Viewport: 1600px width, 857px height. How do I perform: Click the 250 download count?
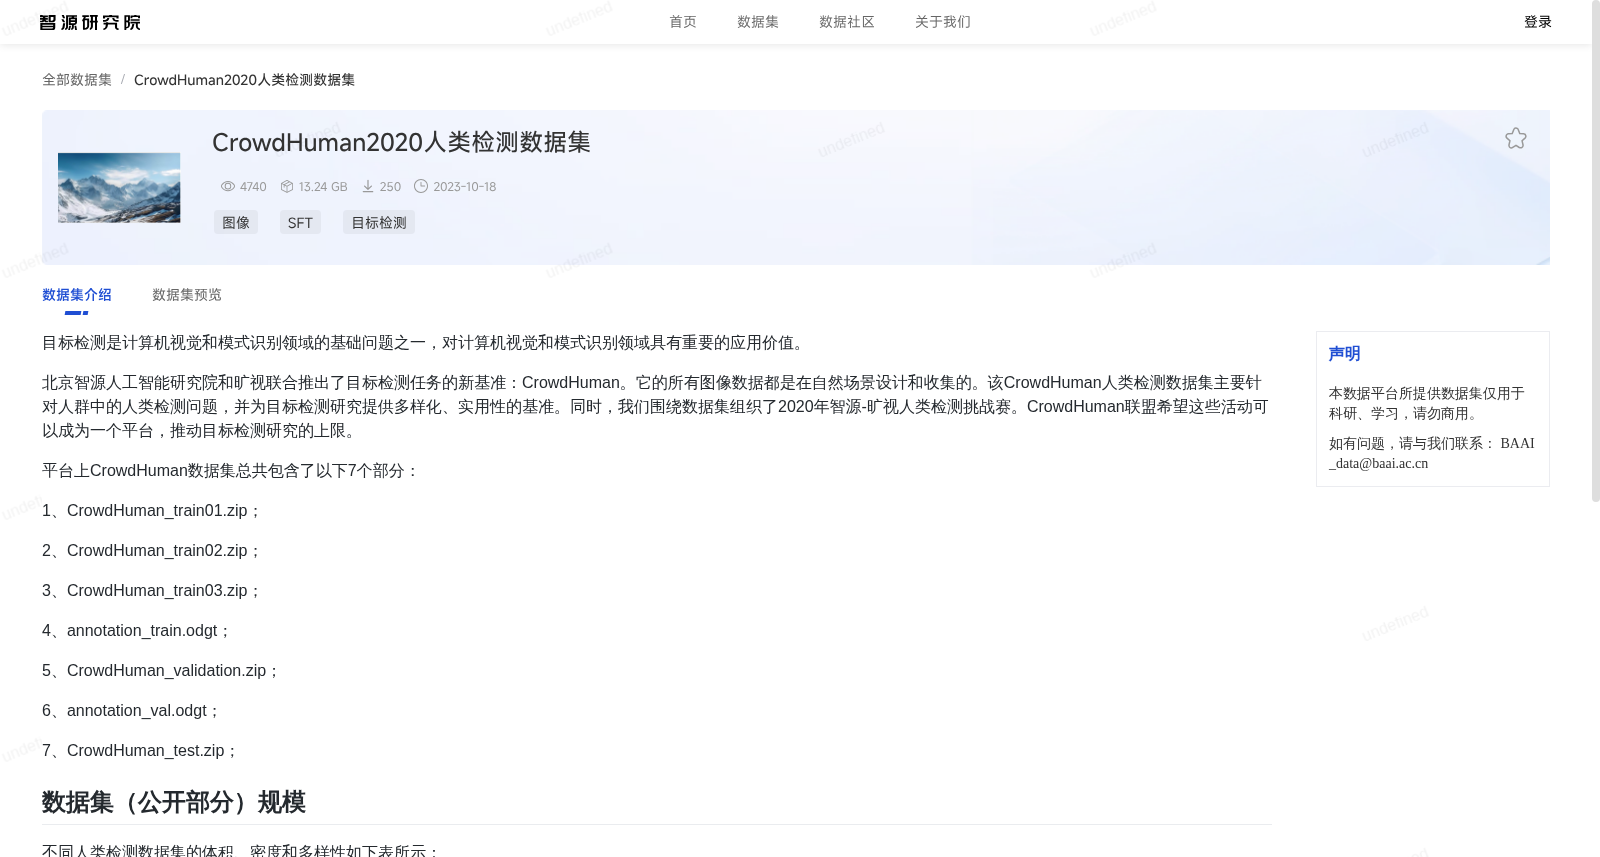coord(390,187)
